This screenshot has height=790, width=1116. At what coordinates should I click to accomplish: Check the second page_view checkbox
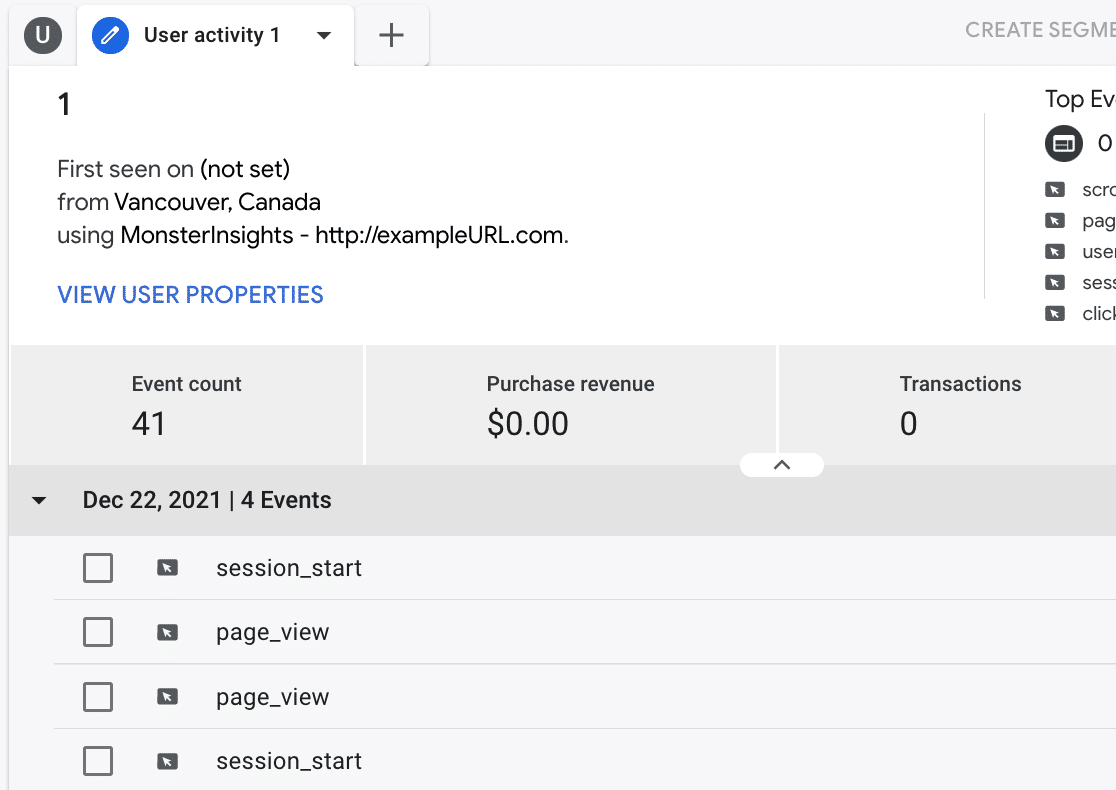[x=98, y=697]
